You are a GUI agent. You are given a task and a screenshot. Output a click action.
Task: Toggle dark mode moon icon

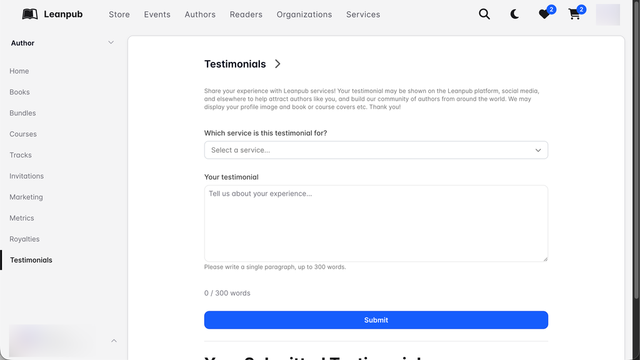(514, 14)
